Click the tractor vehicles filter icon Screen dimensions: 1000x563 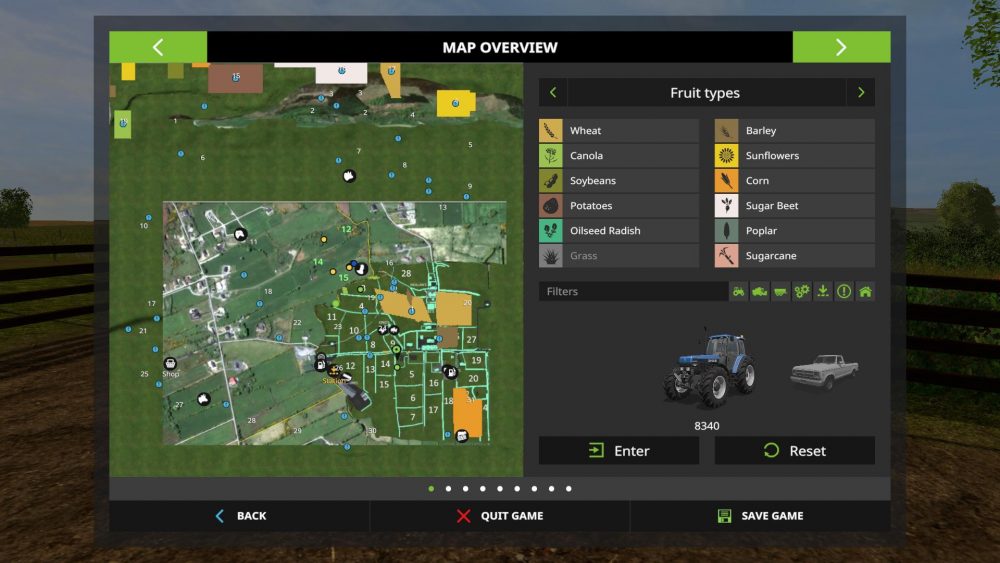pyautogui.click(x=739, y=291)
